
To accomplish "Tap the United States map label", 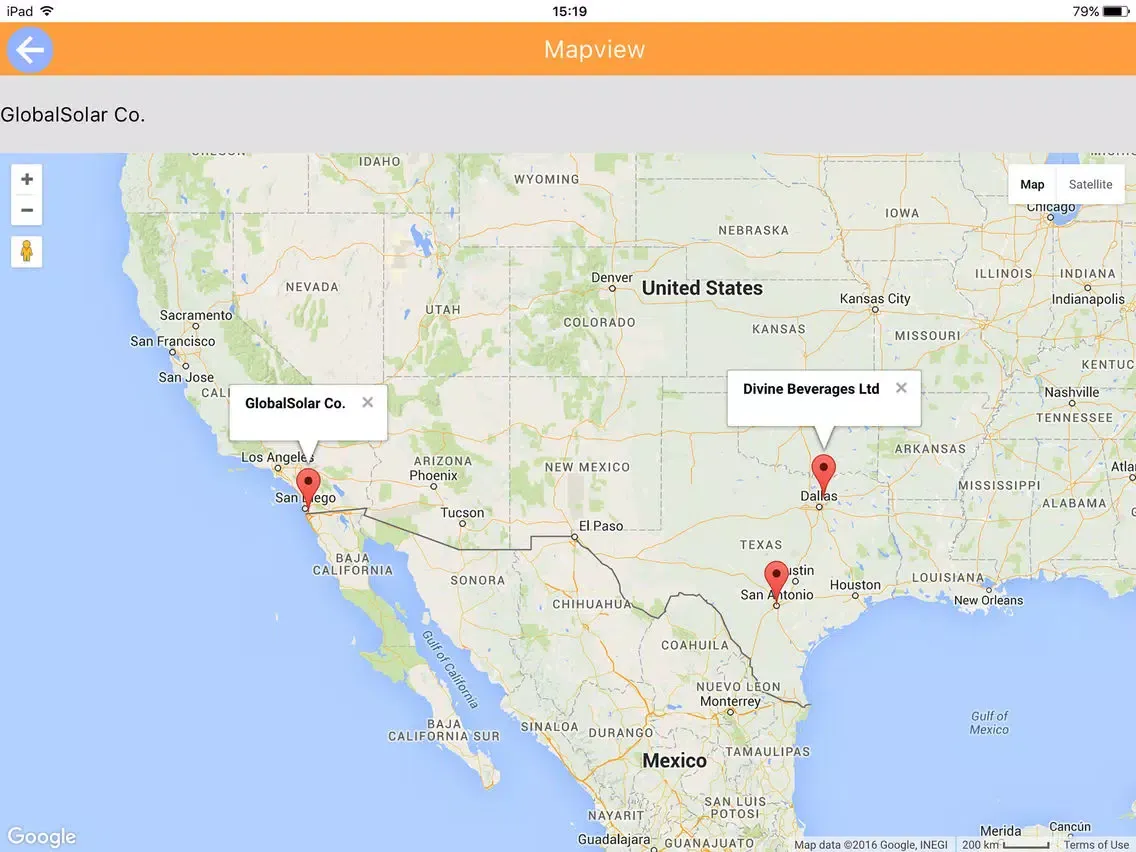I will click(702, 288).
